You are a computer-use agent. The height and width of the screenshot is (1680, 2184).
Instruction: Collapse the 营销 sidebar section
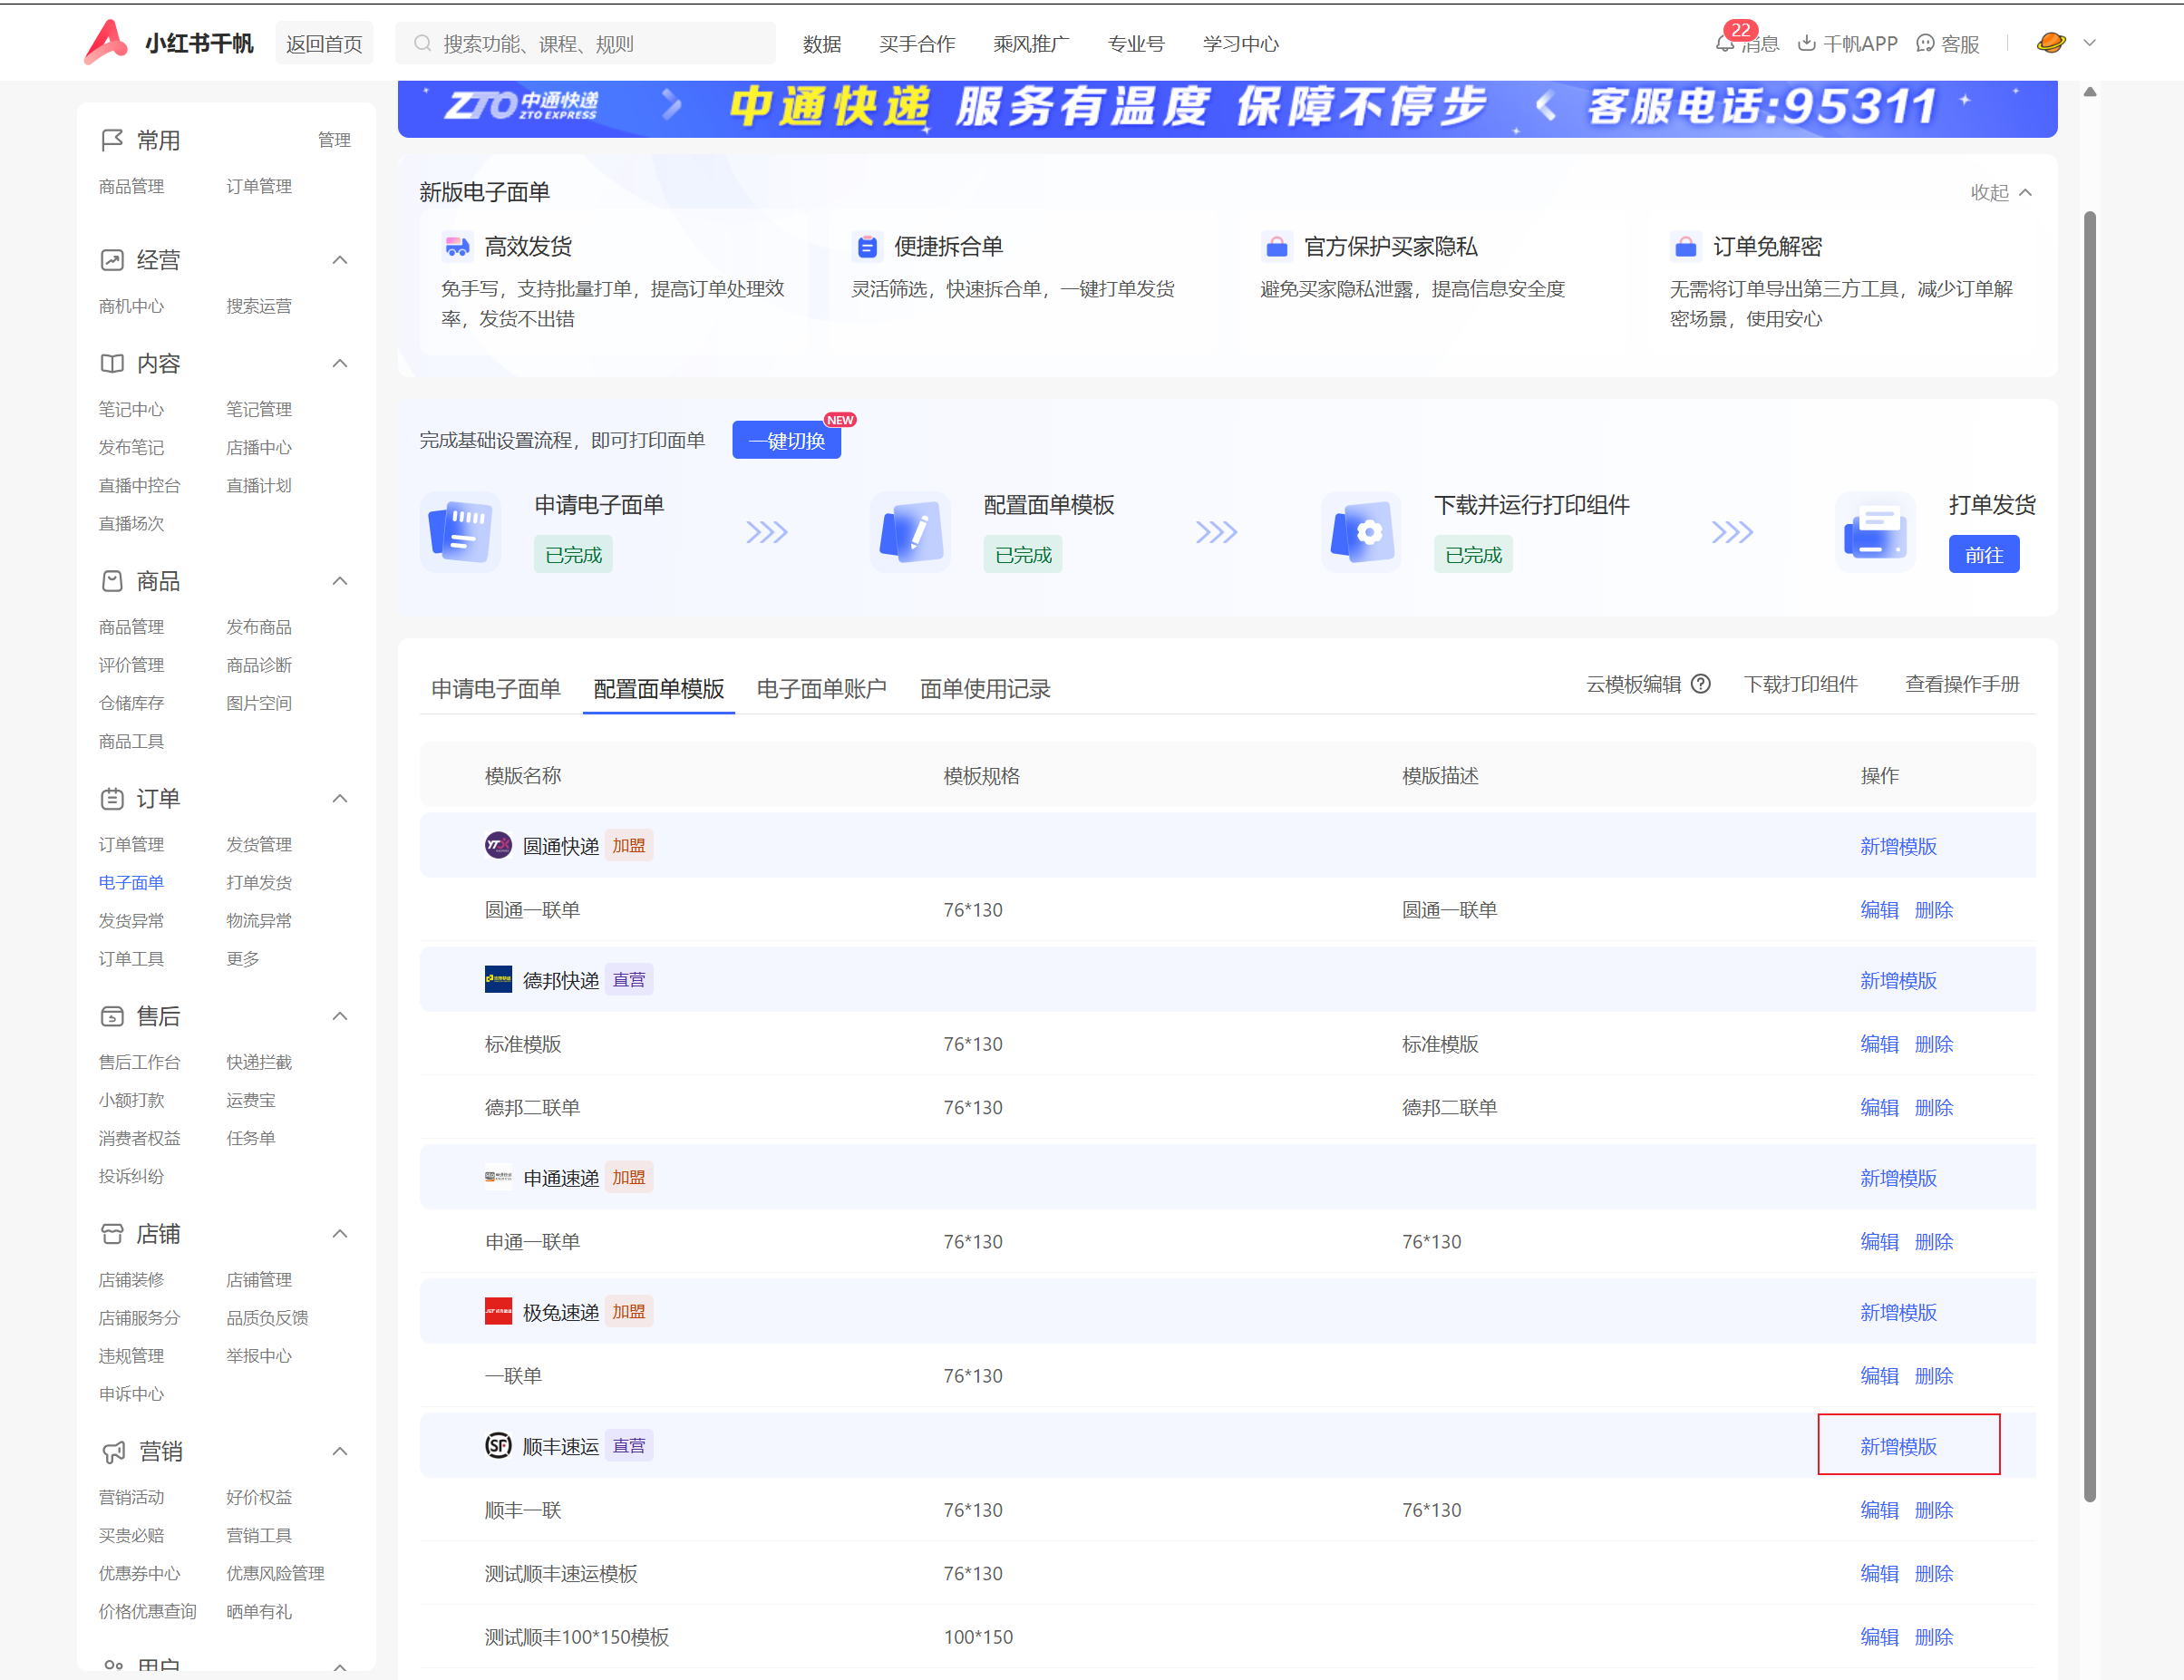340,1451
